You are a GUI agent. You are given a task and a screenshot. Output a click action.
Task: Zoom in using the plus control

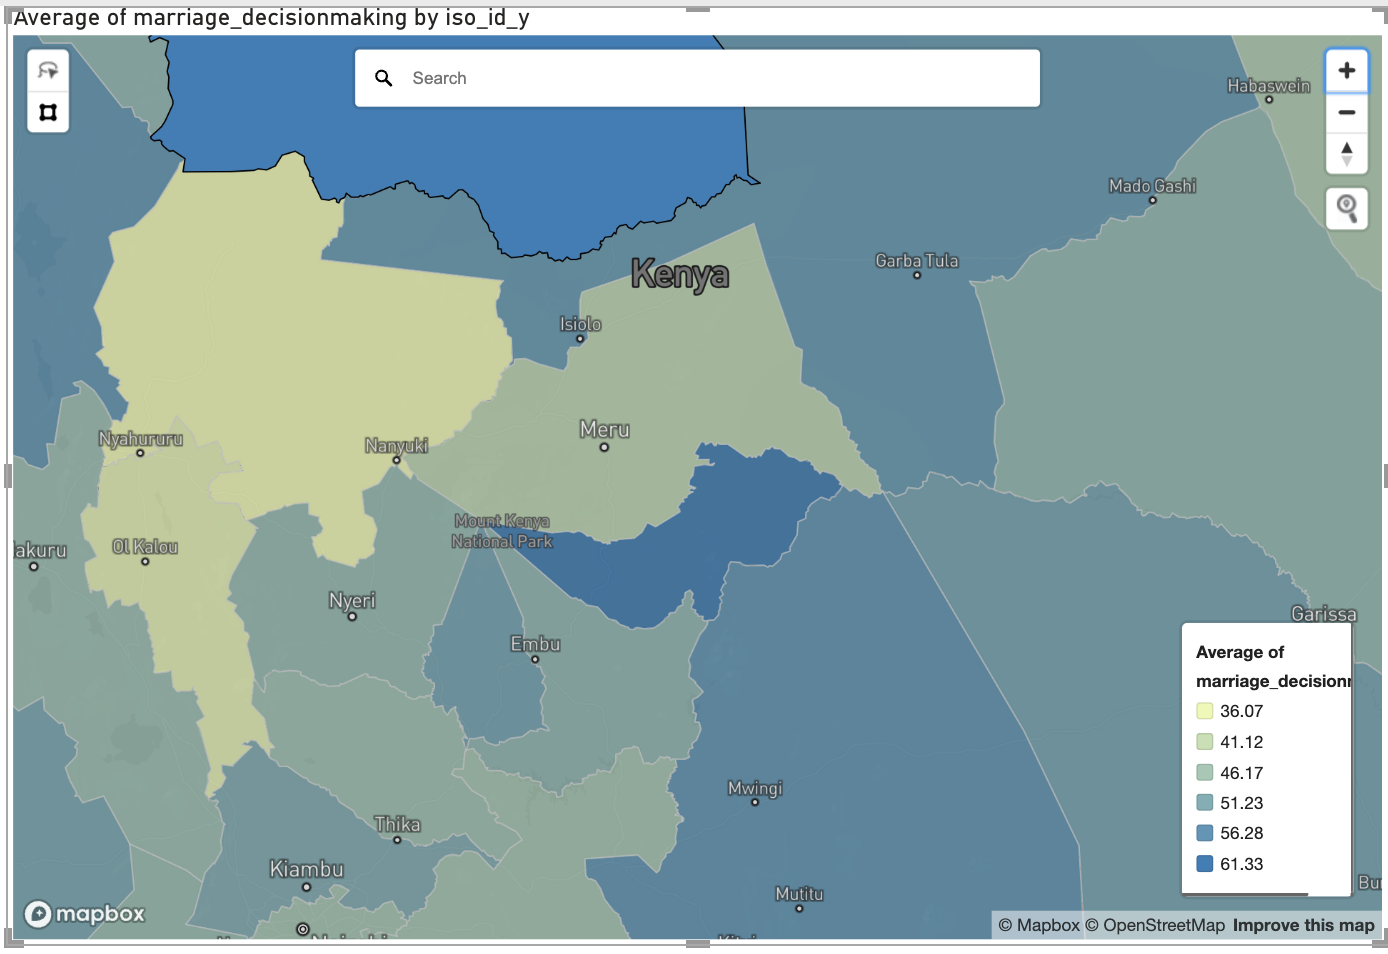point(1347,70)
